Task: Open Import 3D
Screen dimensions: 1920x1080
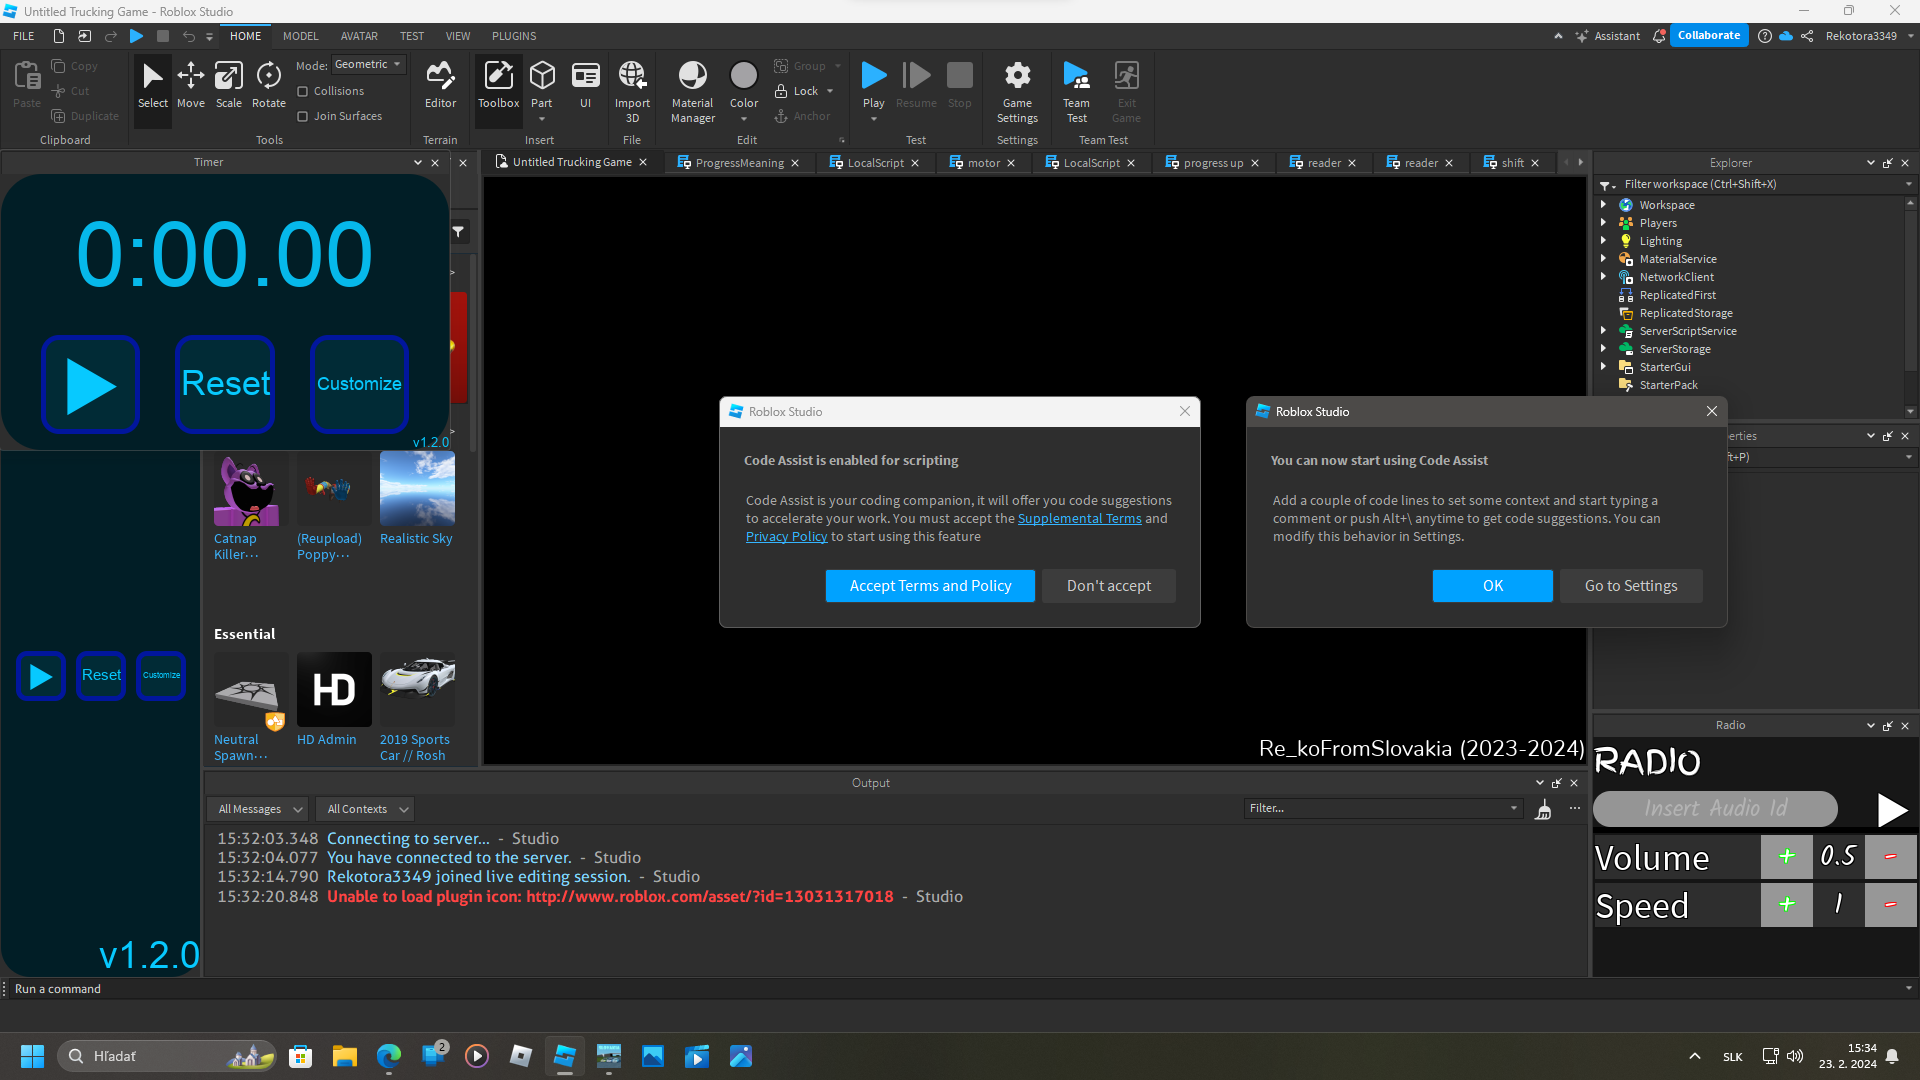Action: coord(632,92)
